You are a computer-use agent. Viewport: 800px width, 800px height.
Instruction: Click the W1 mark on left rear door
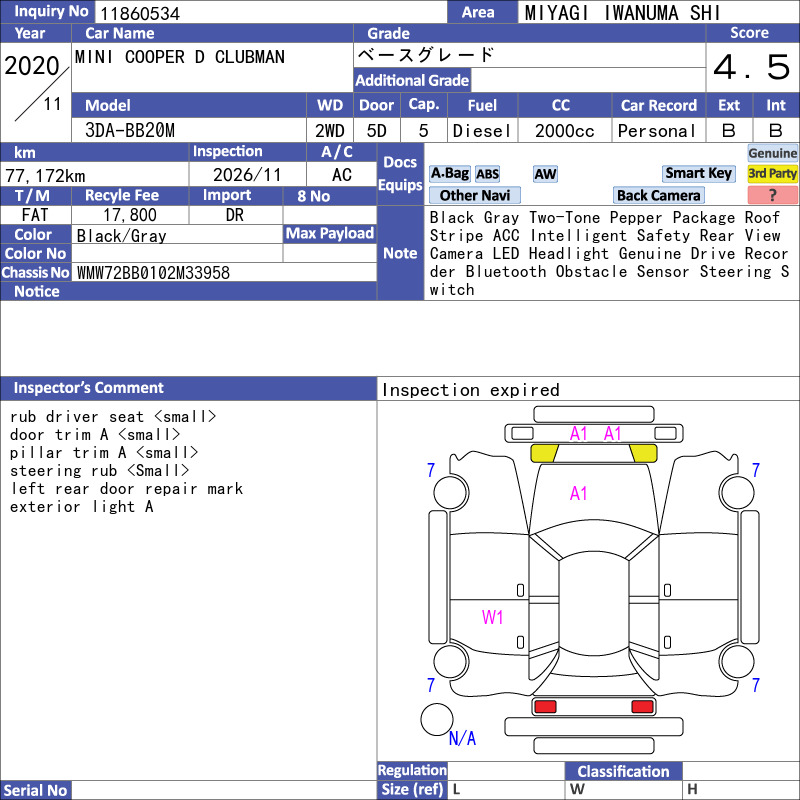point(492,617)
